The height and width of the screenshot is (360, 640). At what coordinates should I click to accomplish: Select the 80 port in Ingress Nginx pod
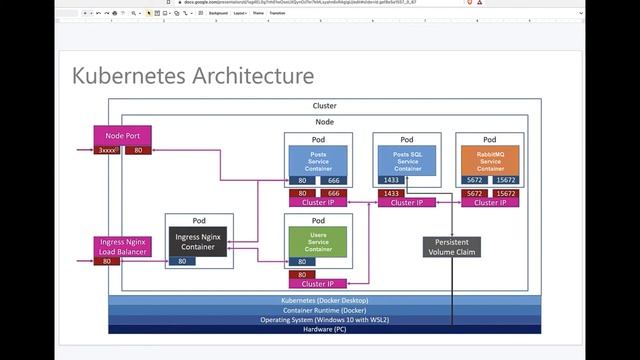coord(182,261)
